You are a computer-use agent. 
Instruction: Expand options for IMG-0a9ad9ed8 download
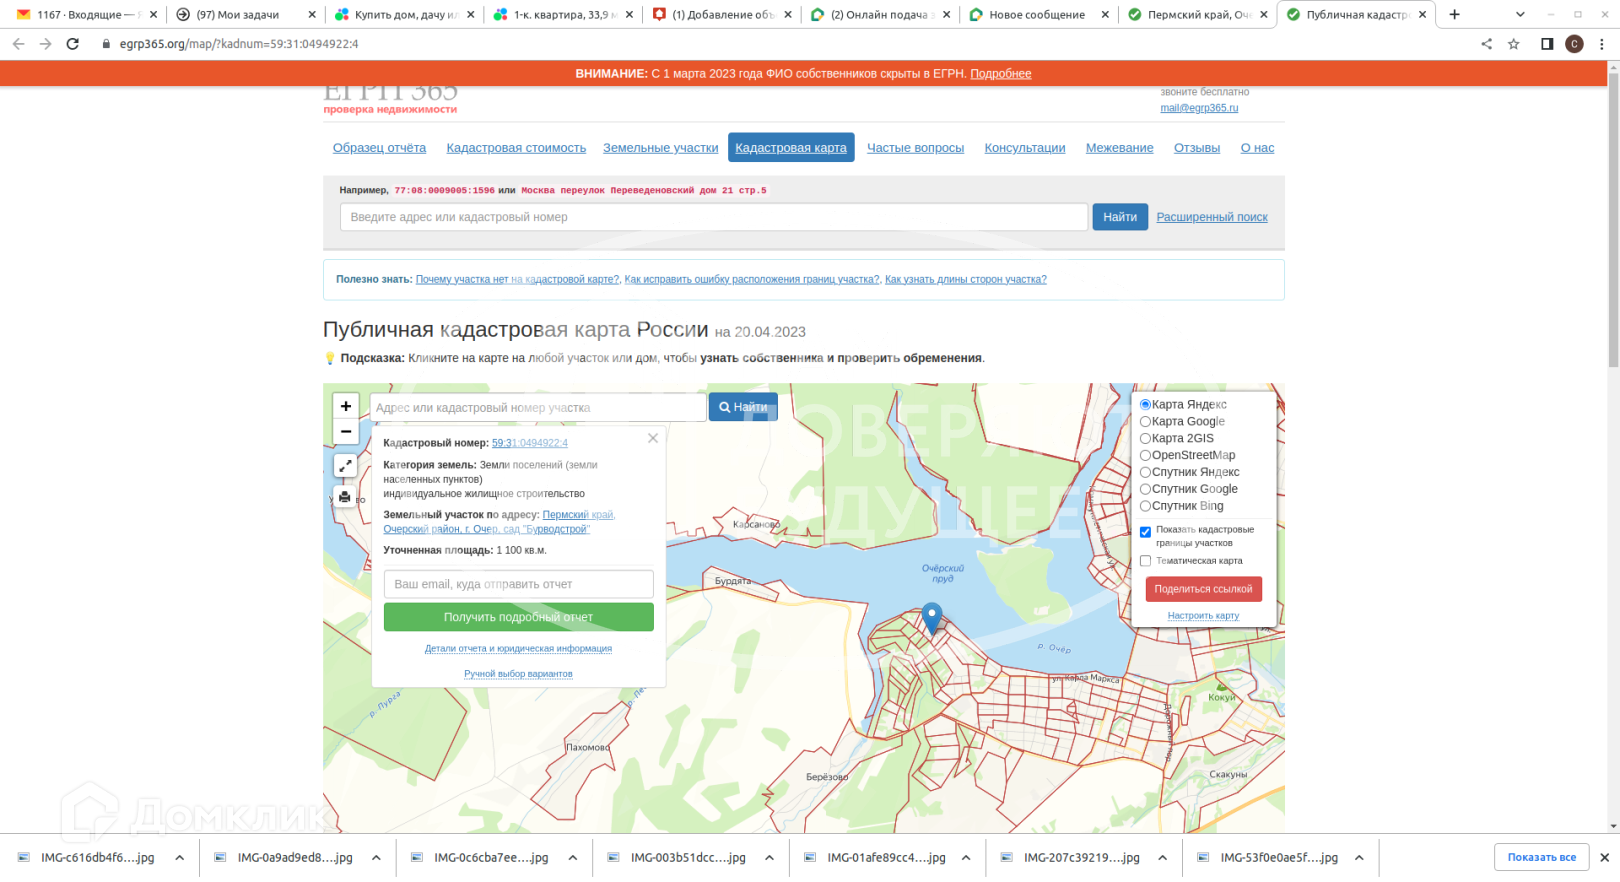pyautogui.click(x=376, y=858)
